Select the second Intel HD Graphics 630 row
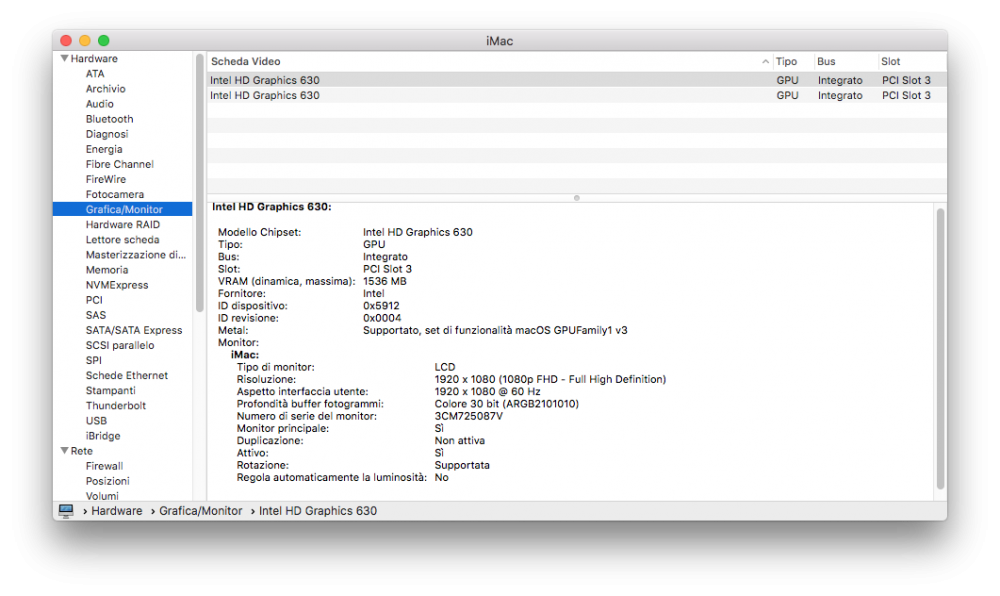 [577, 96]
